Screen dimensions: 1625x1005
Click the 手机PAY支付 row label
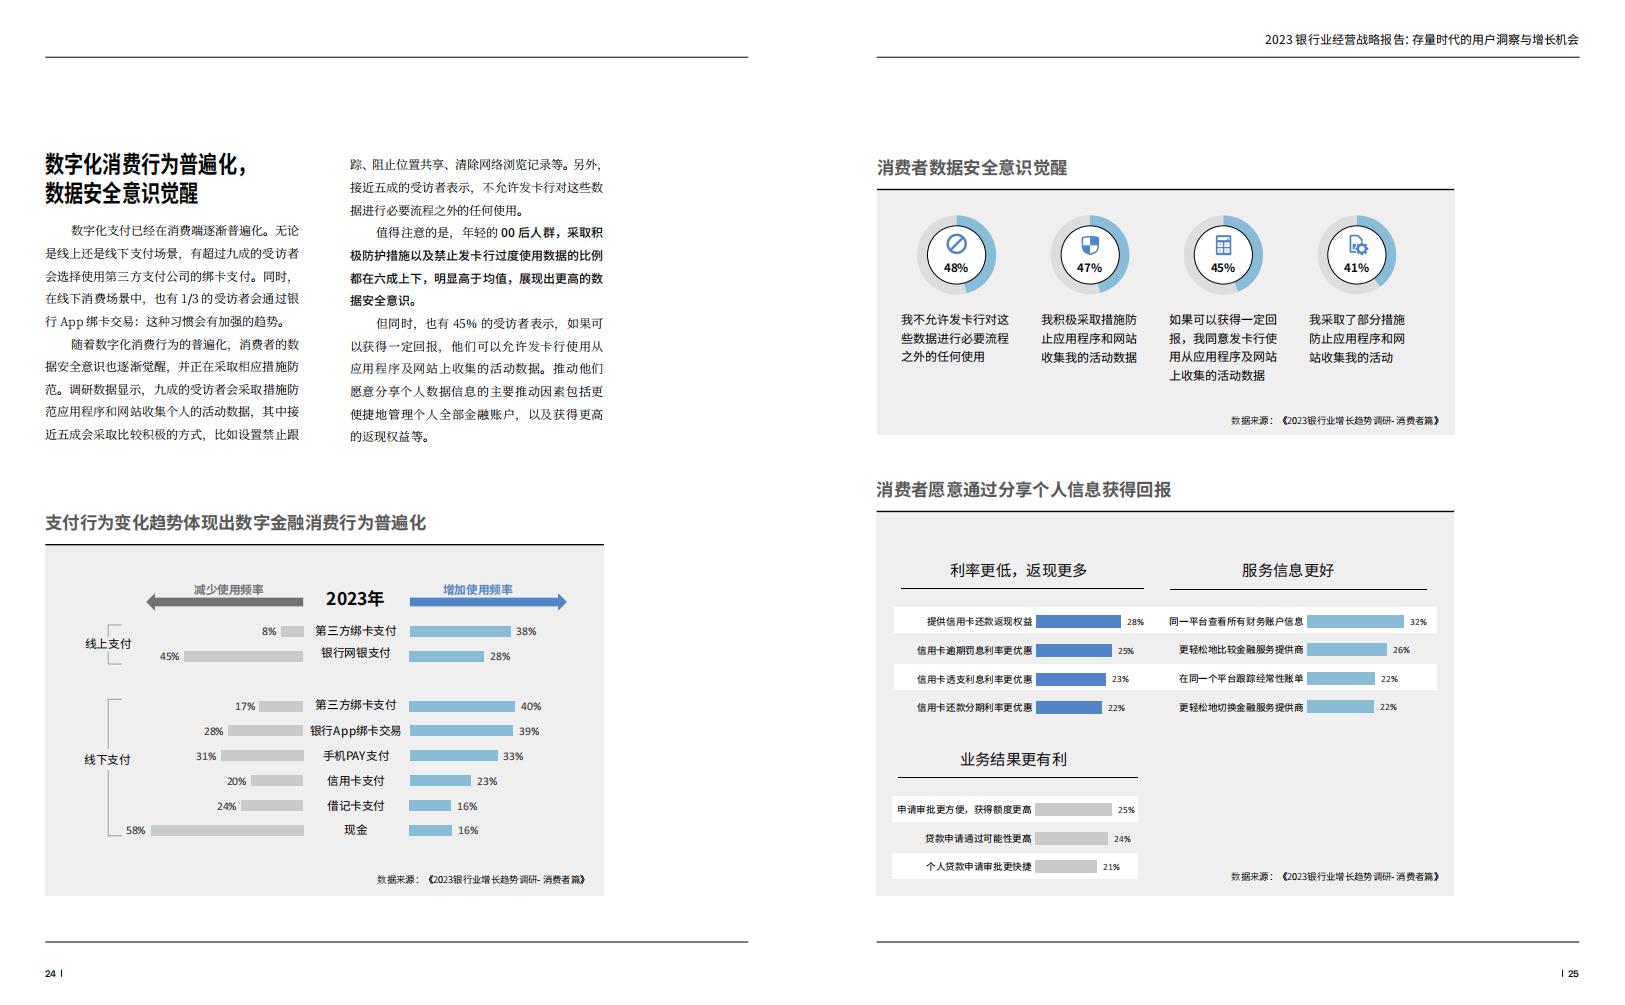(x=356, y=756)
